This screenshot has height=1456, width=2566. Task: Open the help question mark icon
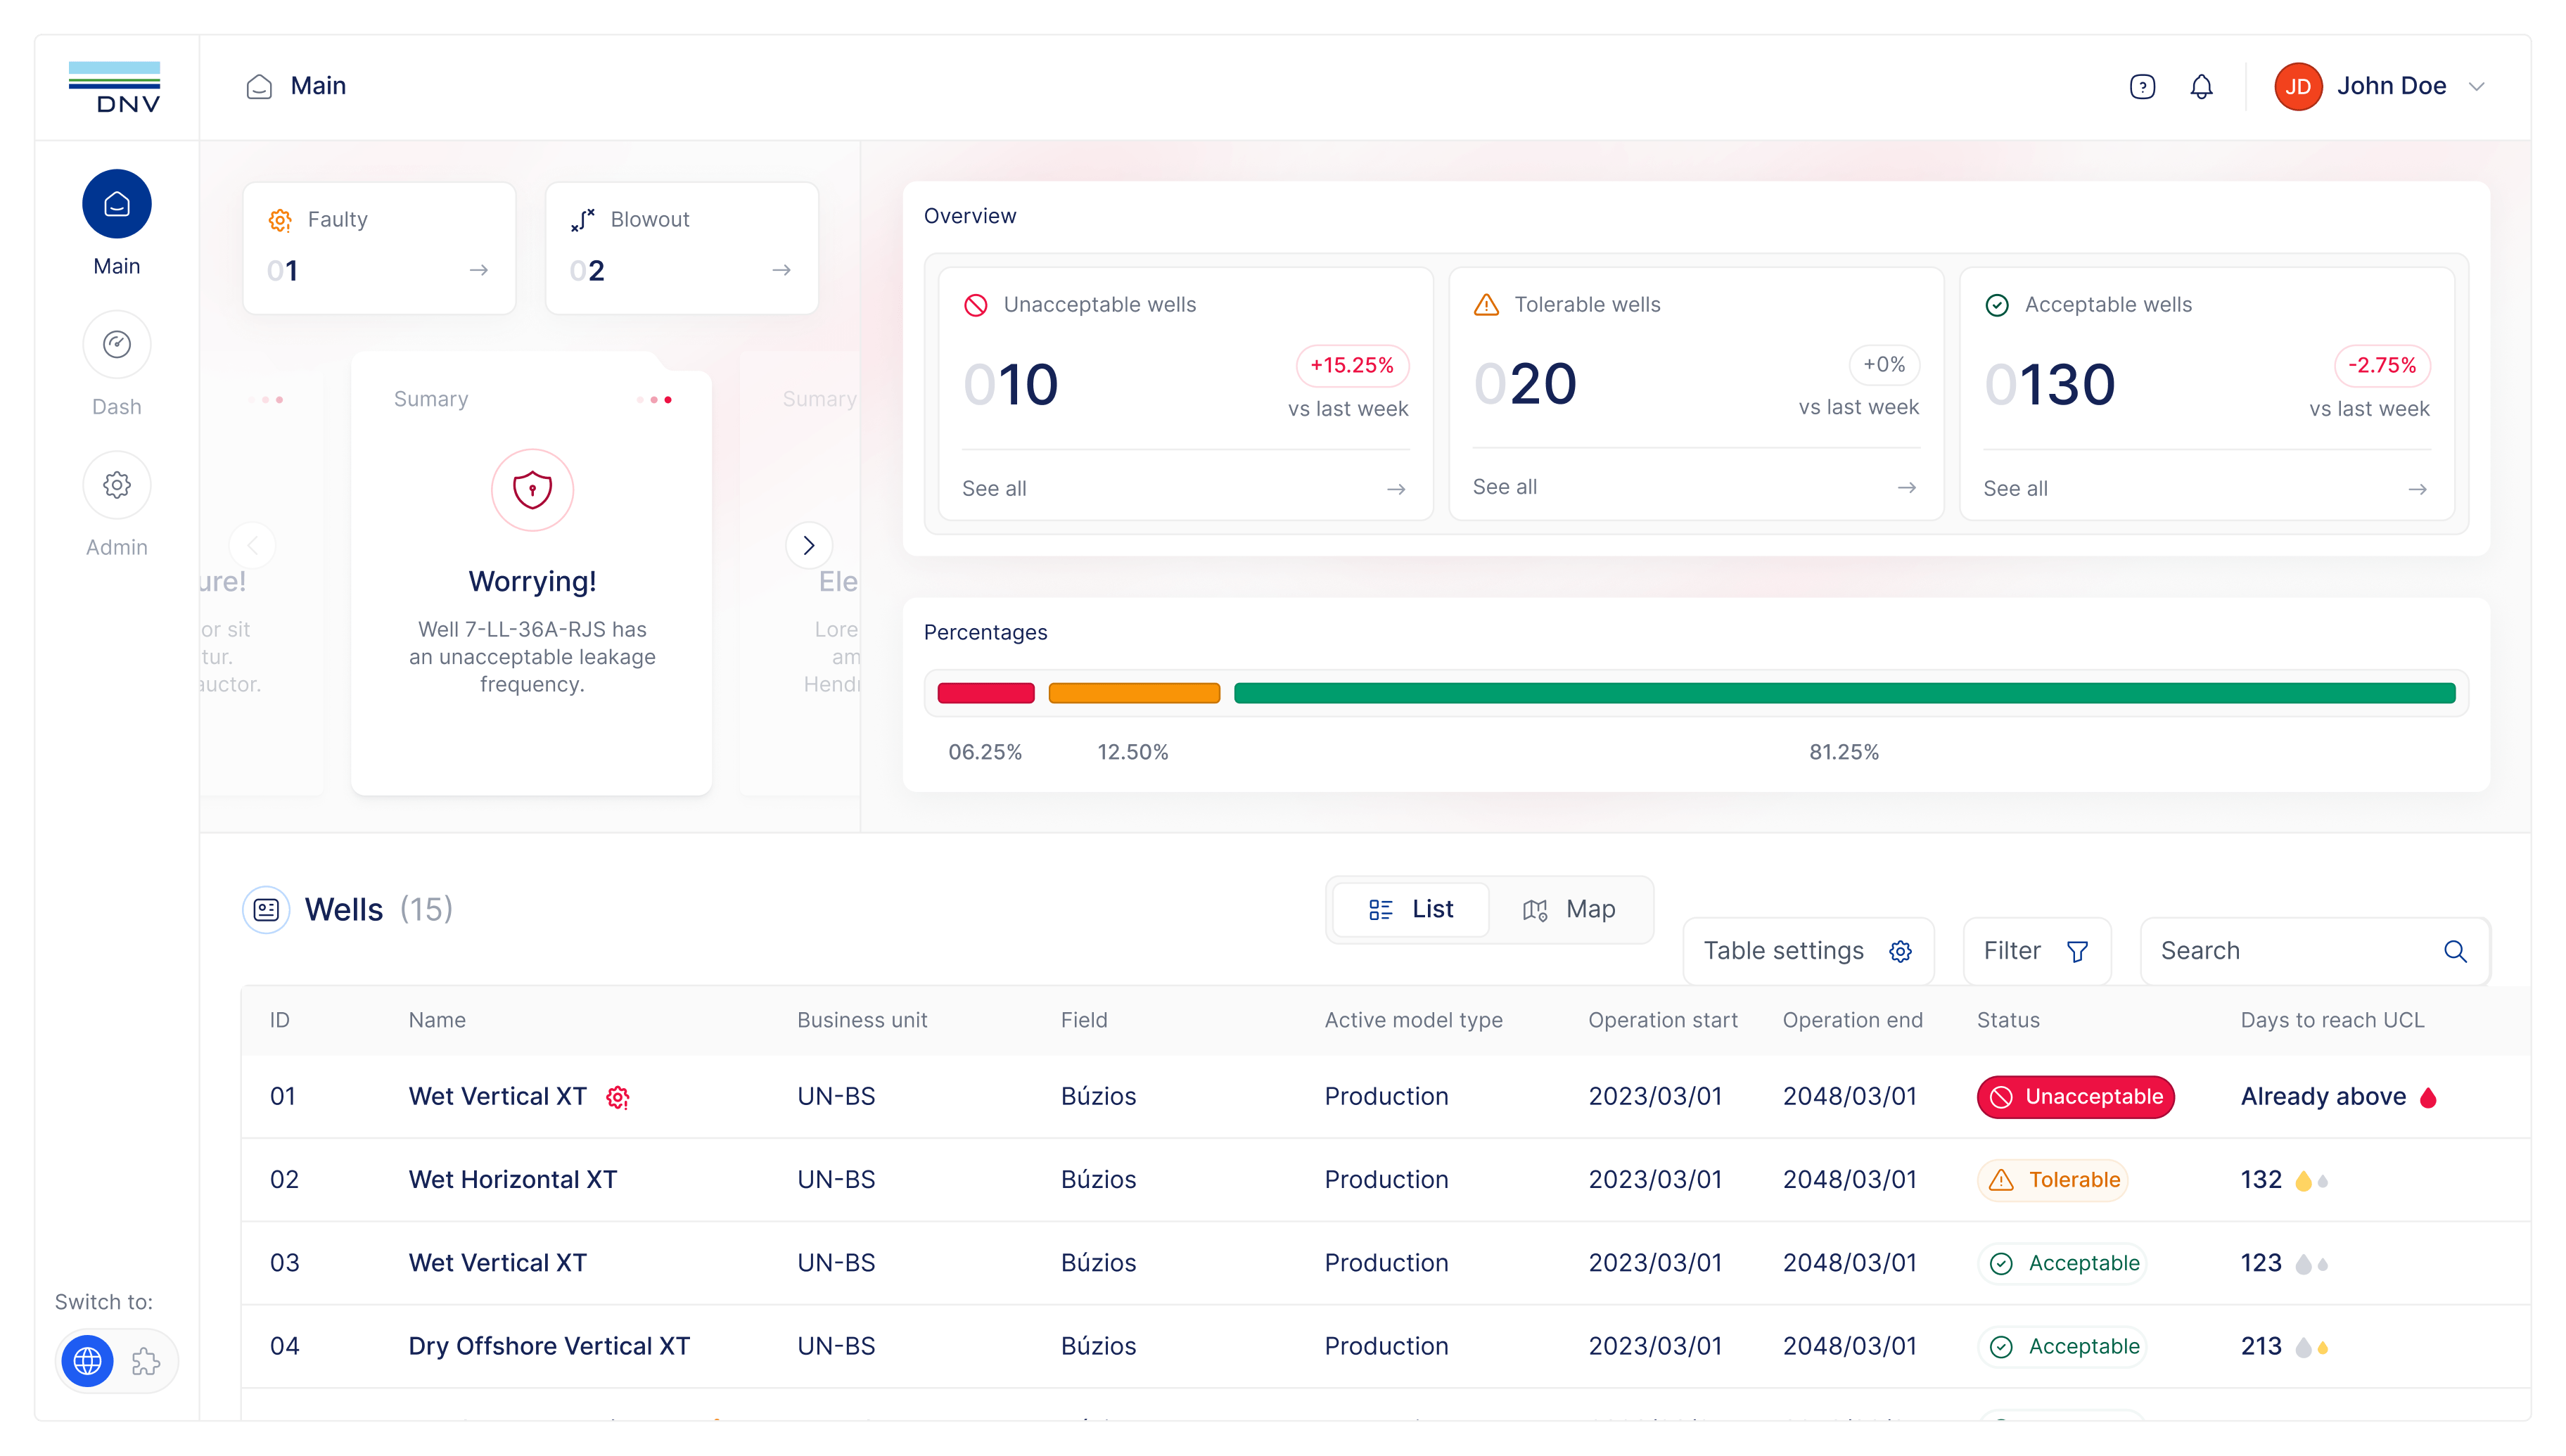point(2142,87)
